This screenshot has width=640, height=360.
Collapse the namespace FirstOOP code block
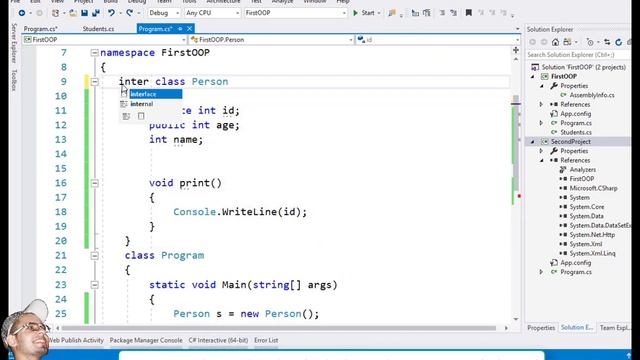[x=94, y=53]
